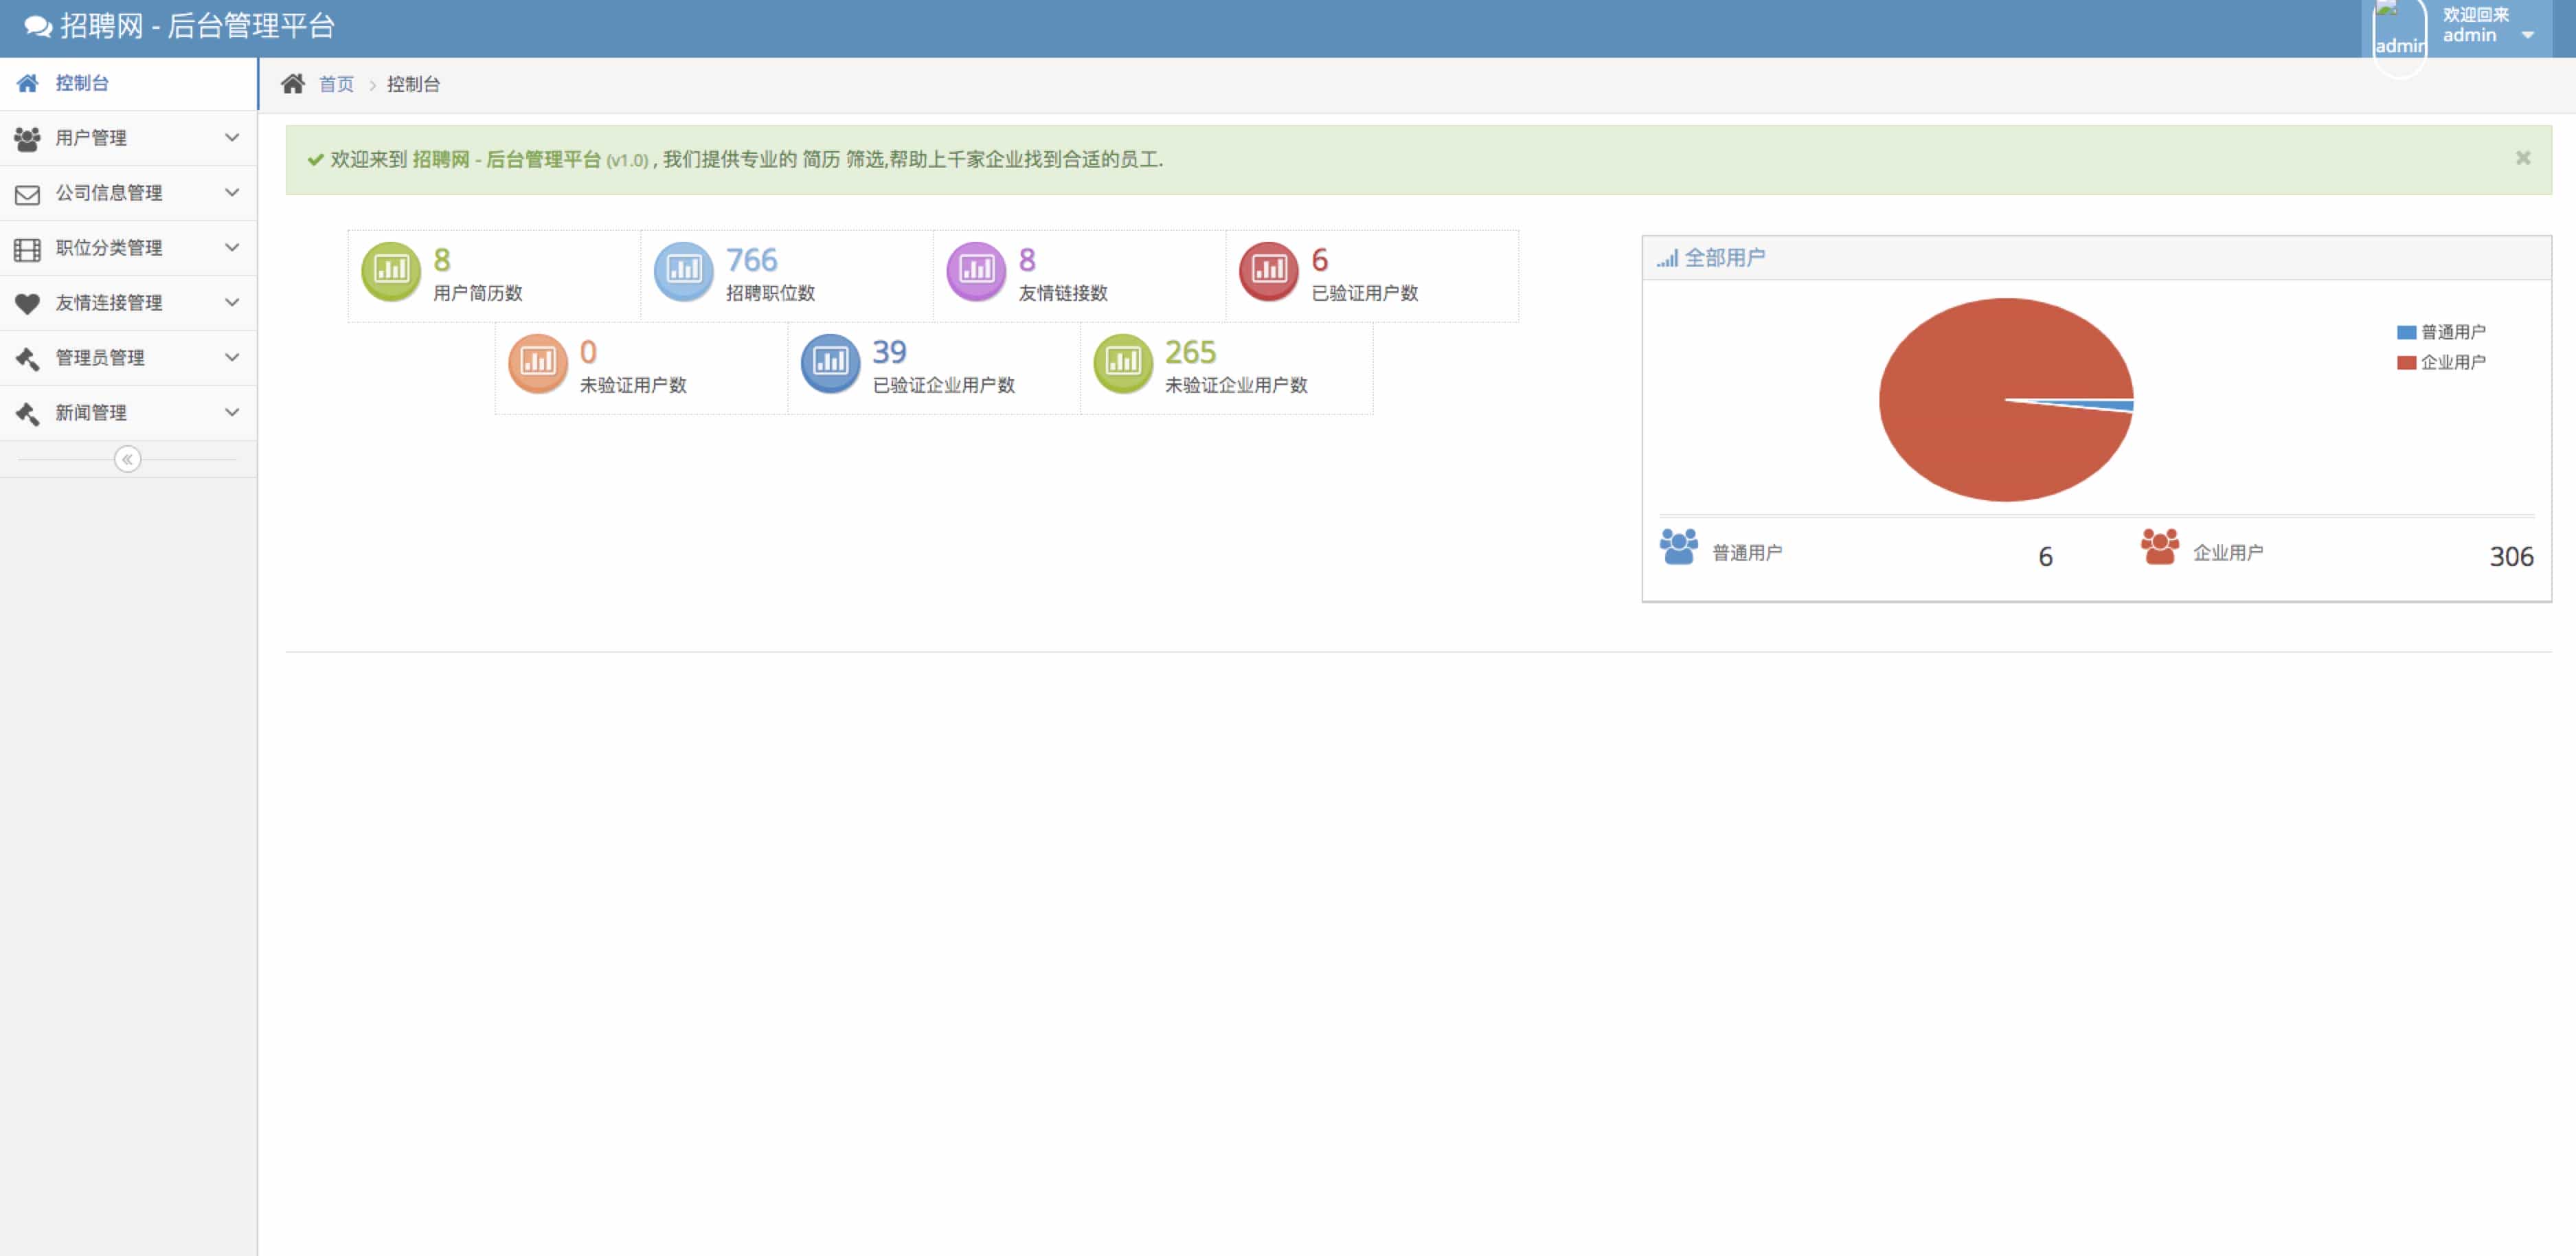Click the 欢迎回来 admin text in the header
Image resolution: width=2576 pixels, height=1256 pixels.
(2475, 25)
